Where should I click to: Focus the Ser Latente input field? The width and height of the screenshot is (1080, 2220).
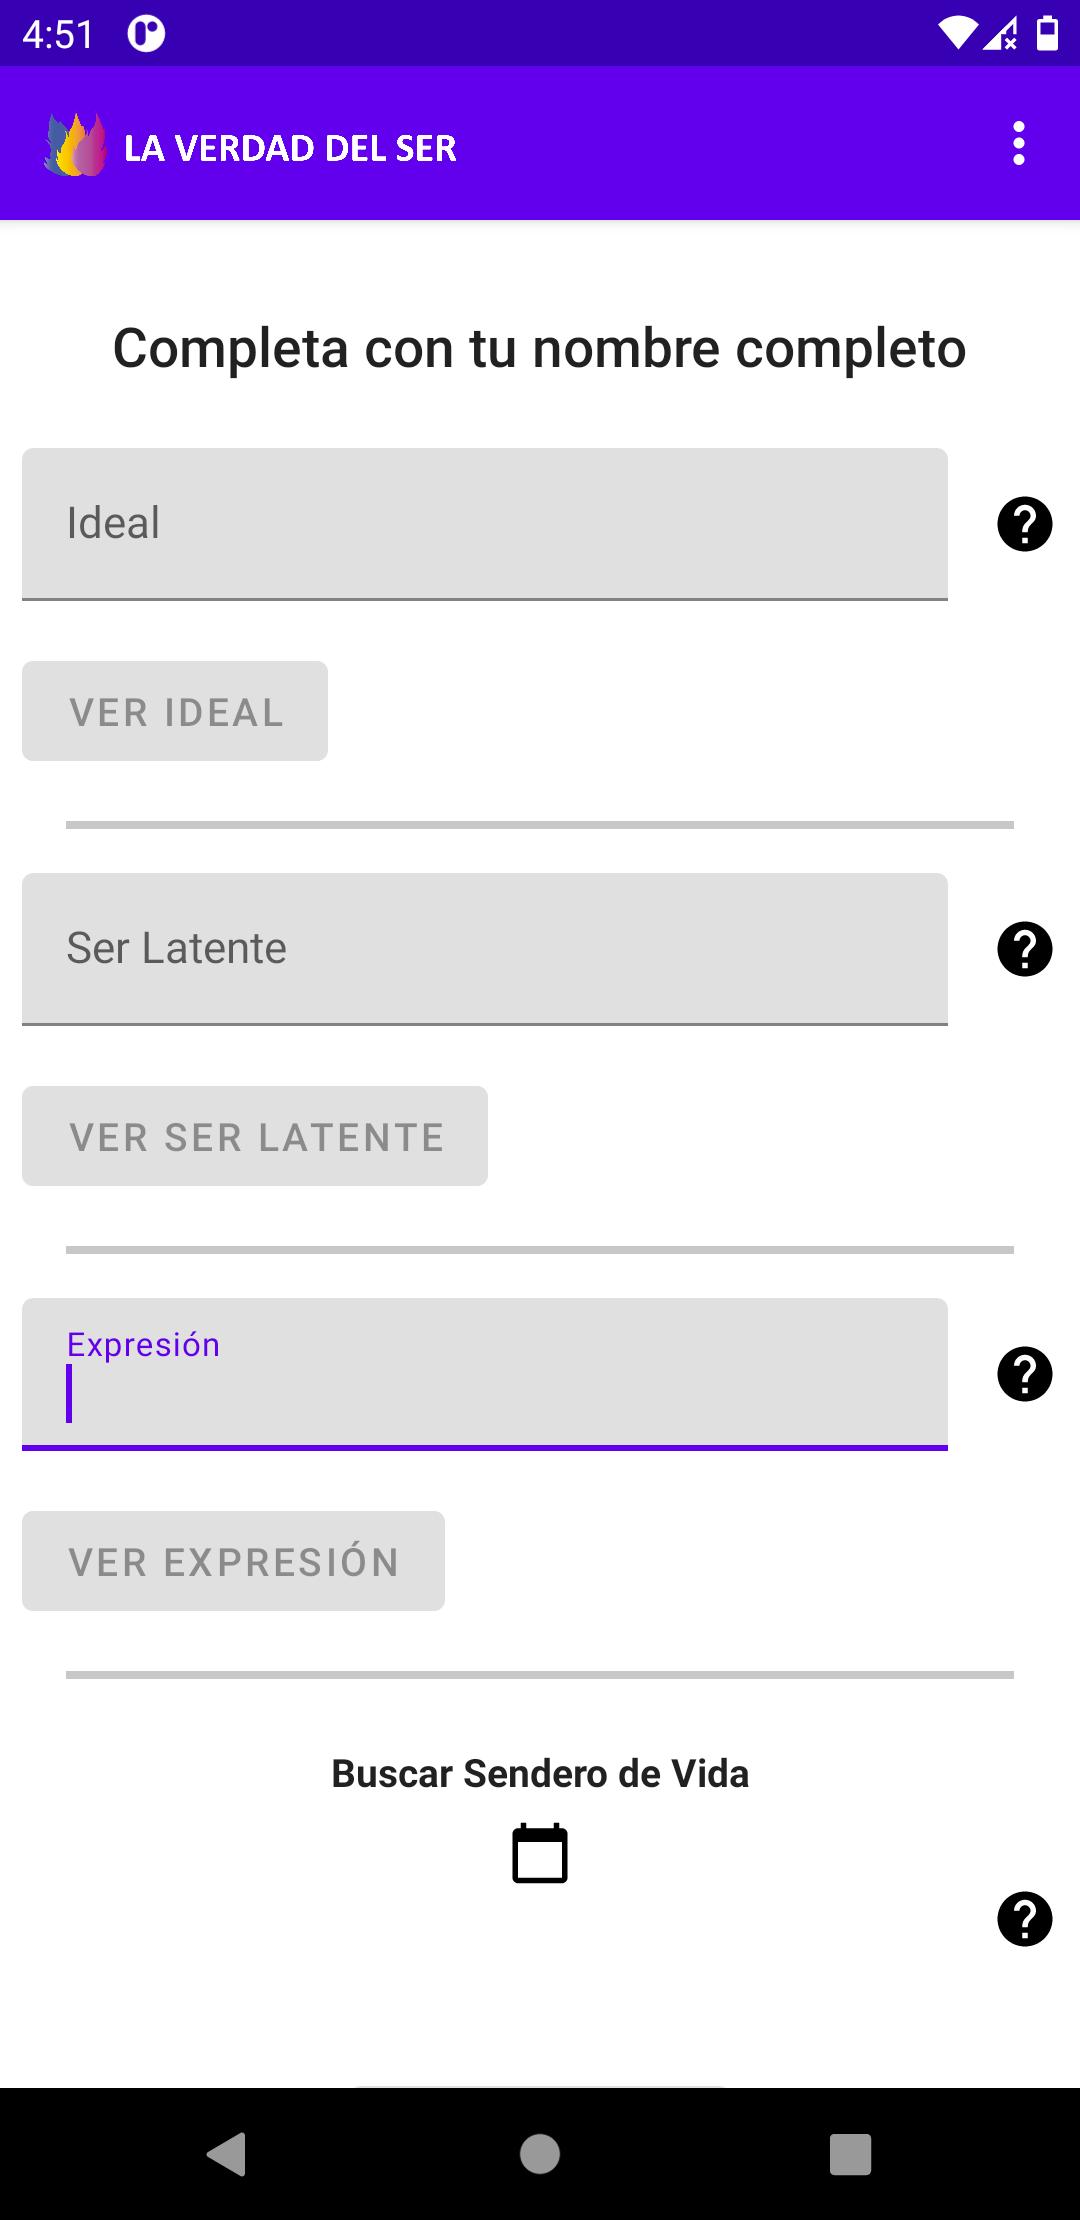click(485, 949)
